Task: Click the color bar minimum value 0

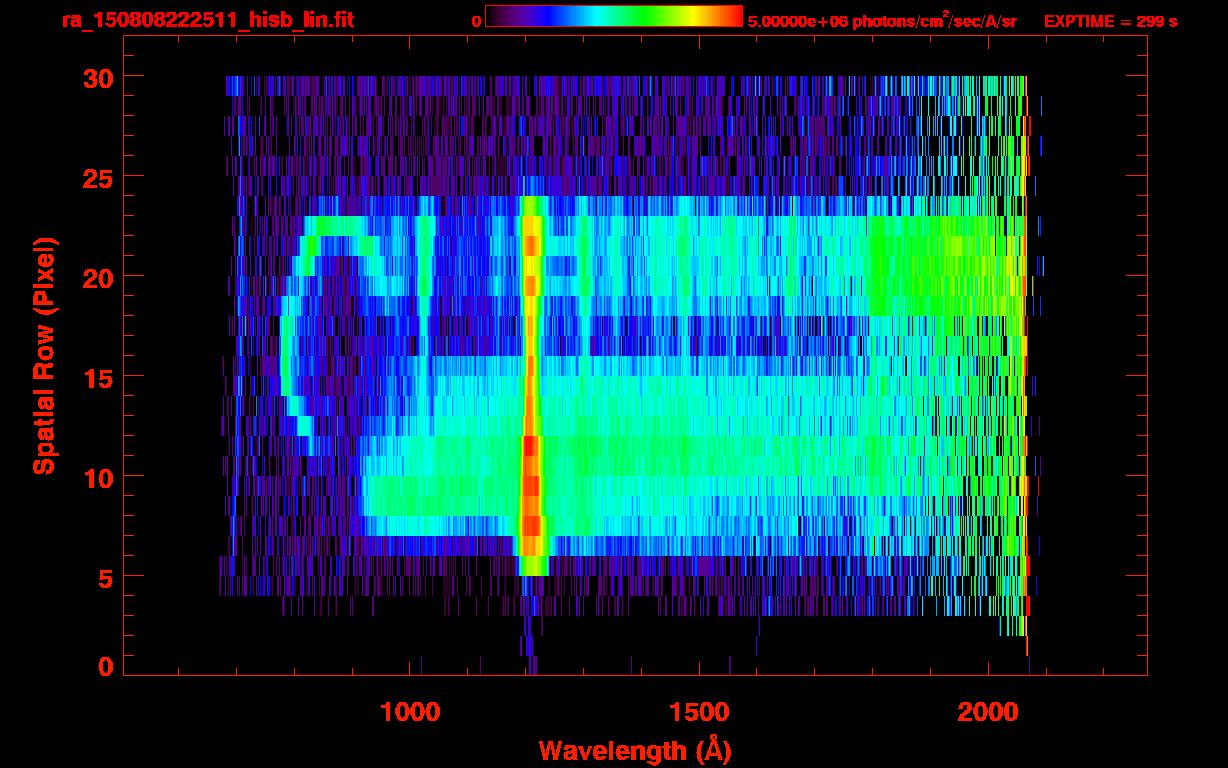Action: (476, 21)
